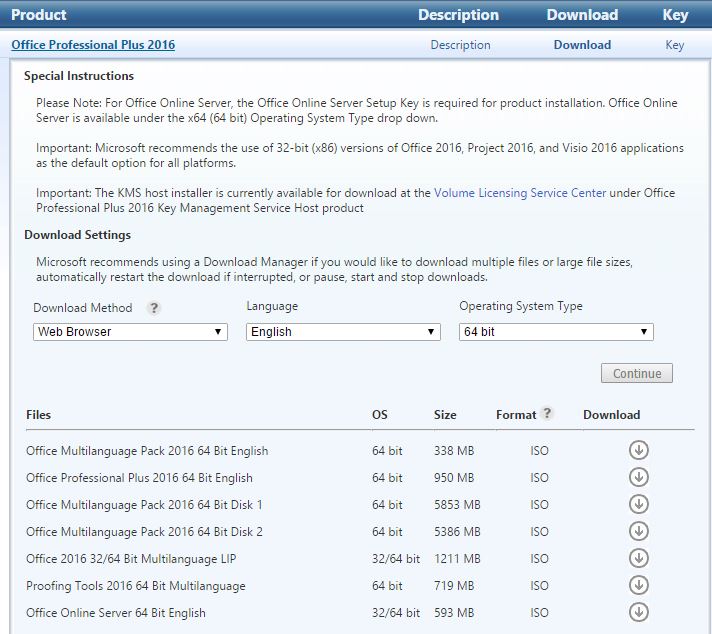Click the Special Instructions heading
This screenshot has width=712, height=634.
click(x=79, y=76)
